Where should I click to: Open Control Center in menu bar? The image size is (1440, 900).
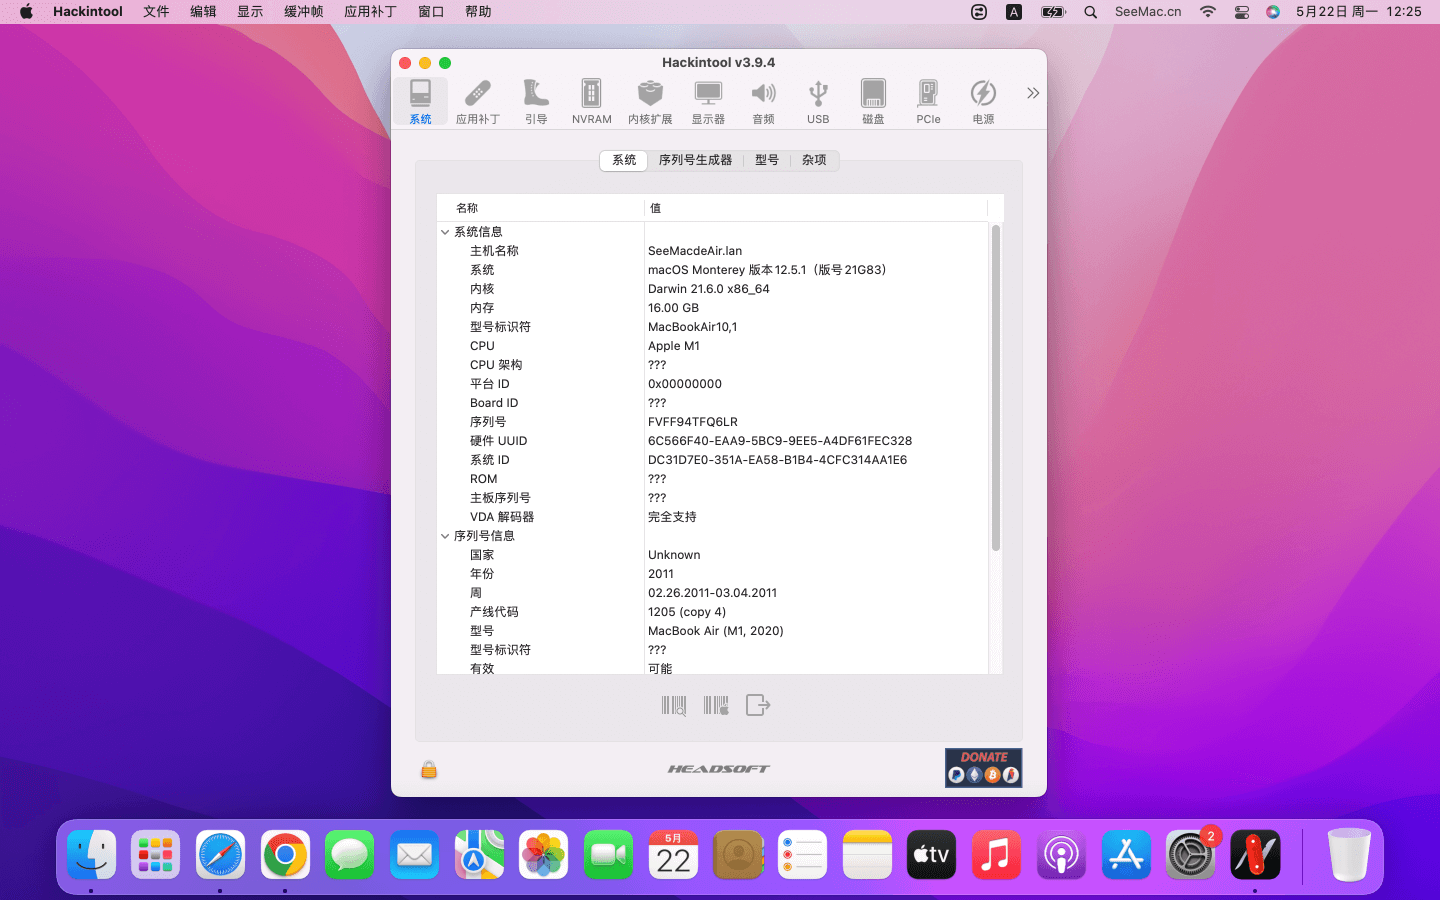[1241, 12]
